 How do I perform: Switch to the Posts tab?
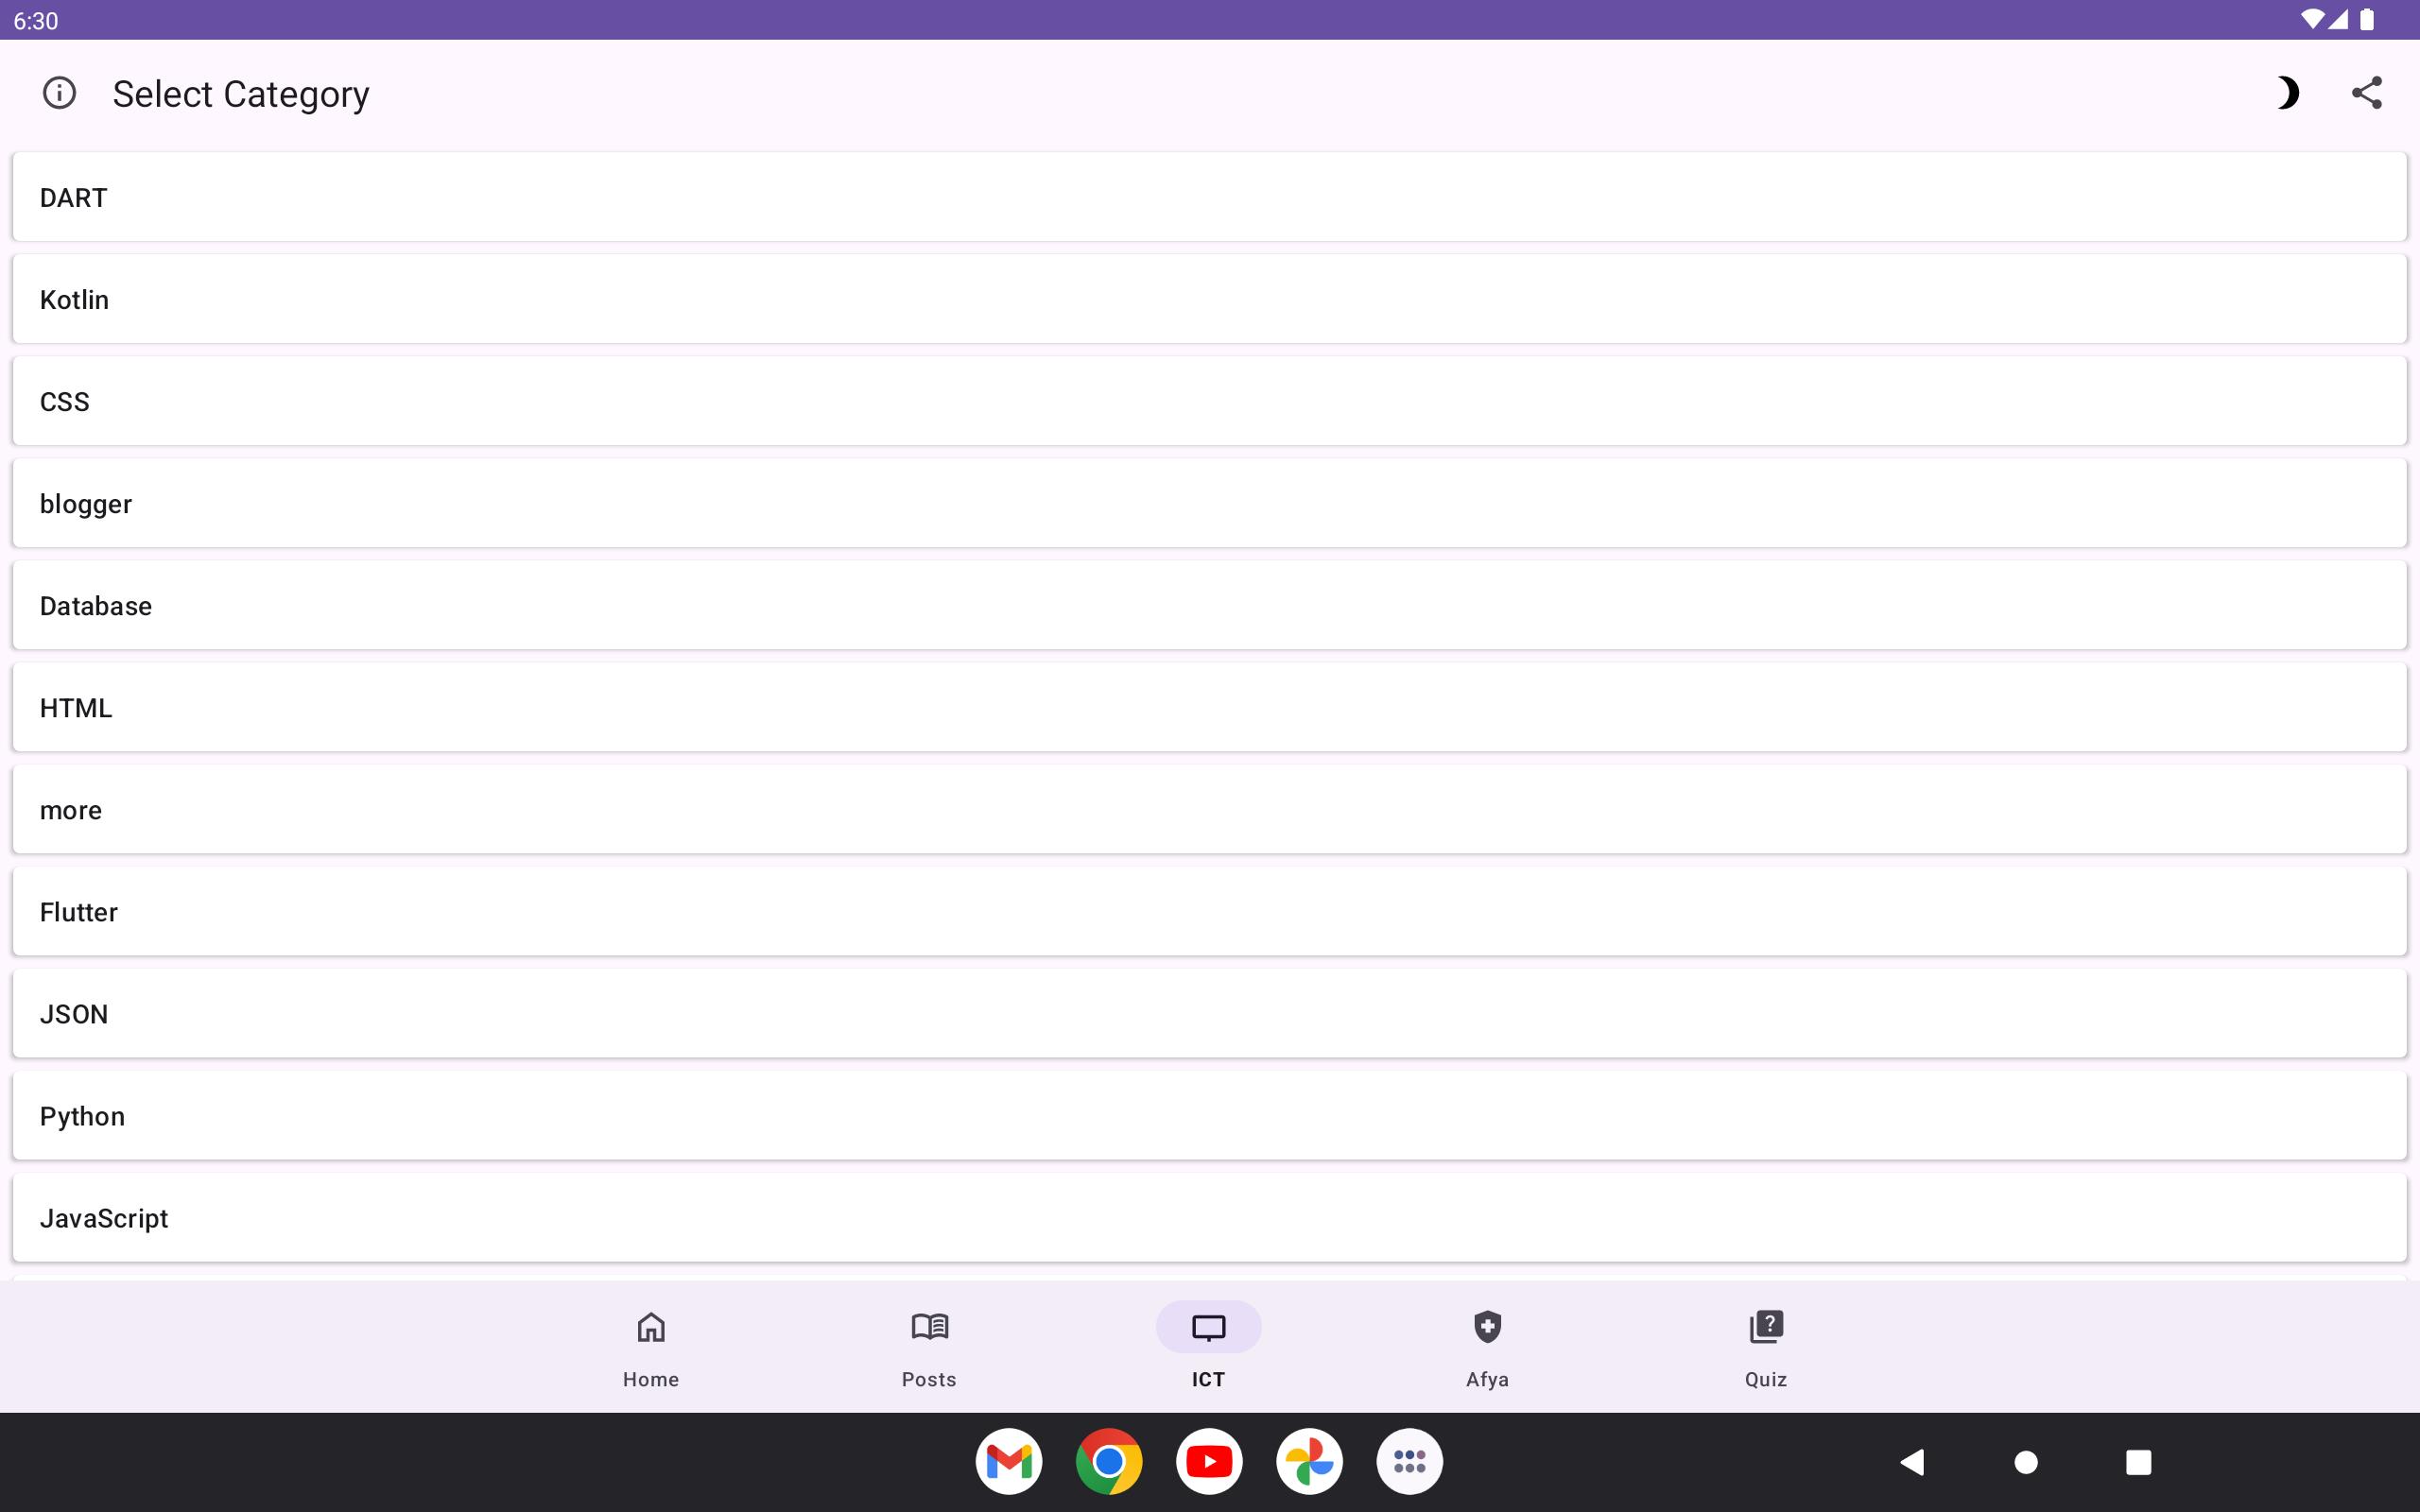tap(929, 1348)
